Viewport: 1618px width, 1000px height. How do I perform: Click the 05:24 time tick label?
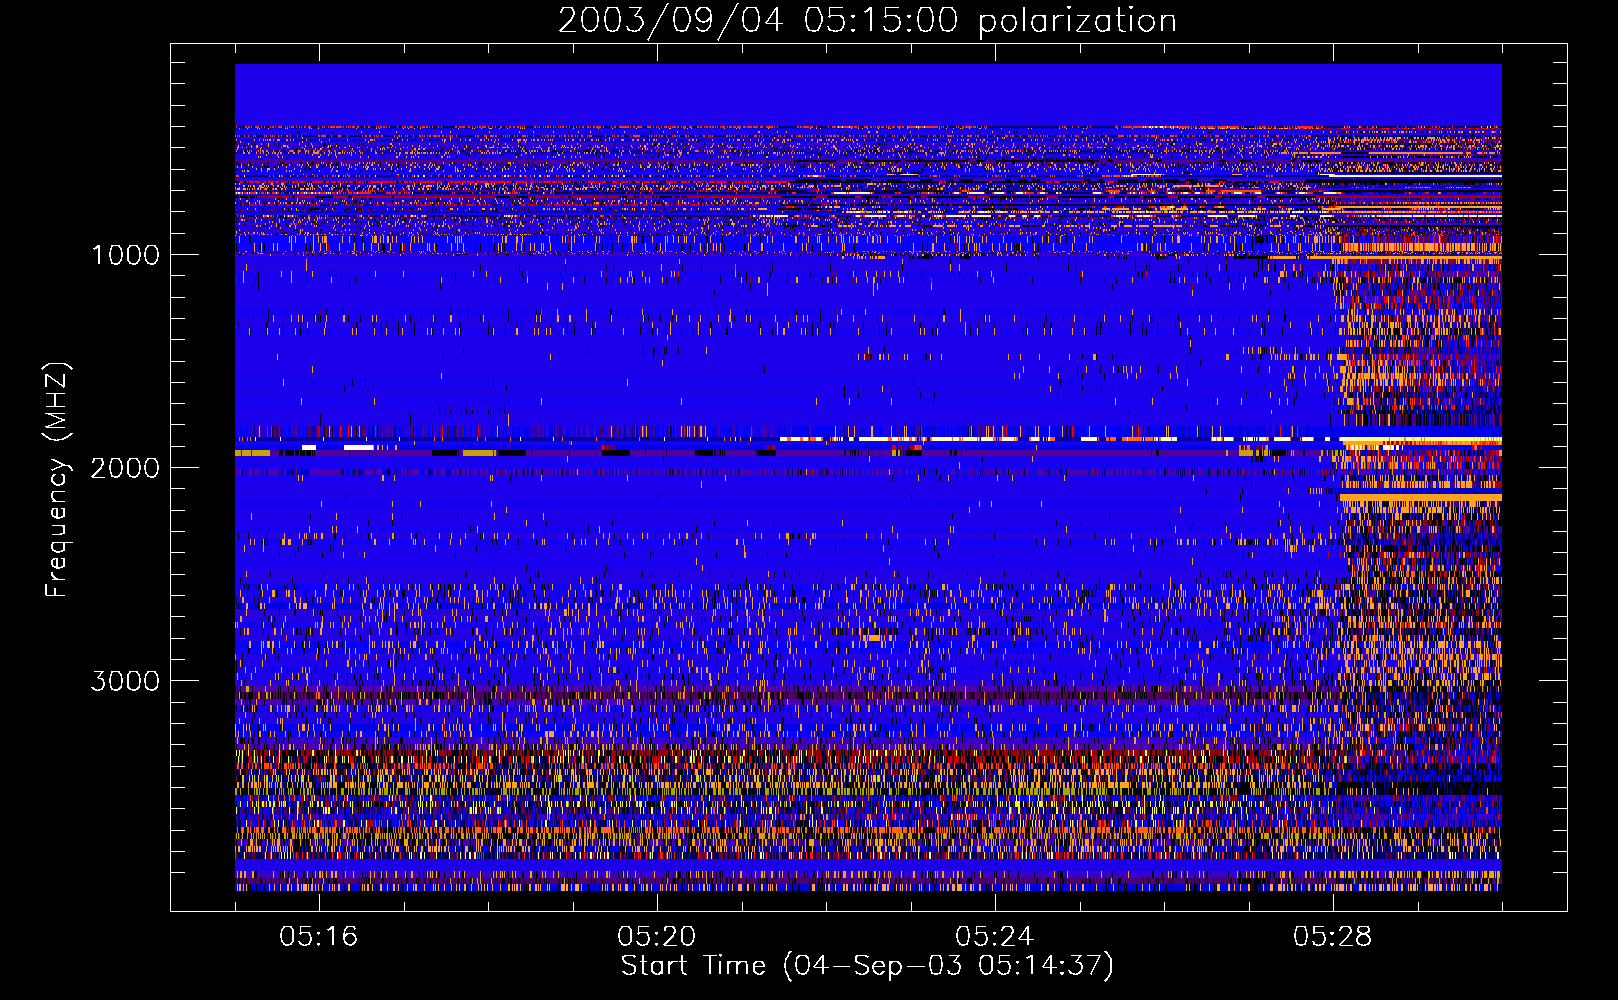point(994,936)
